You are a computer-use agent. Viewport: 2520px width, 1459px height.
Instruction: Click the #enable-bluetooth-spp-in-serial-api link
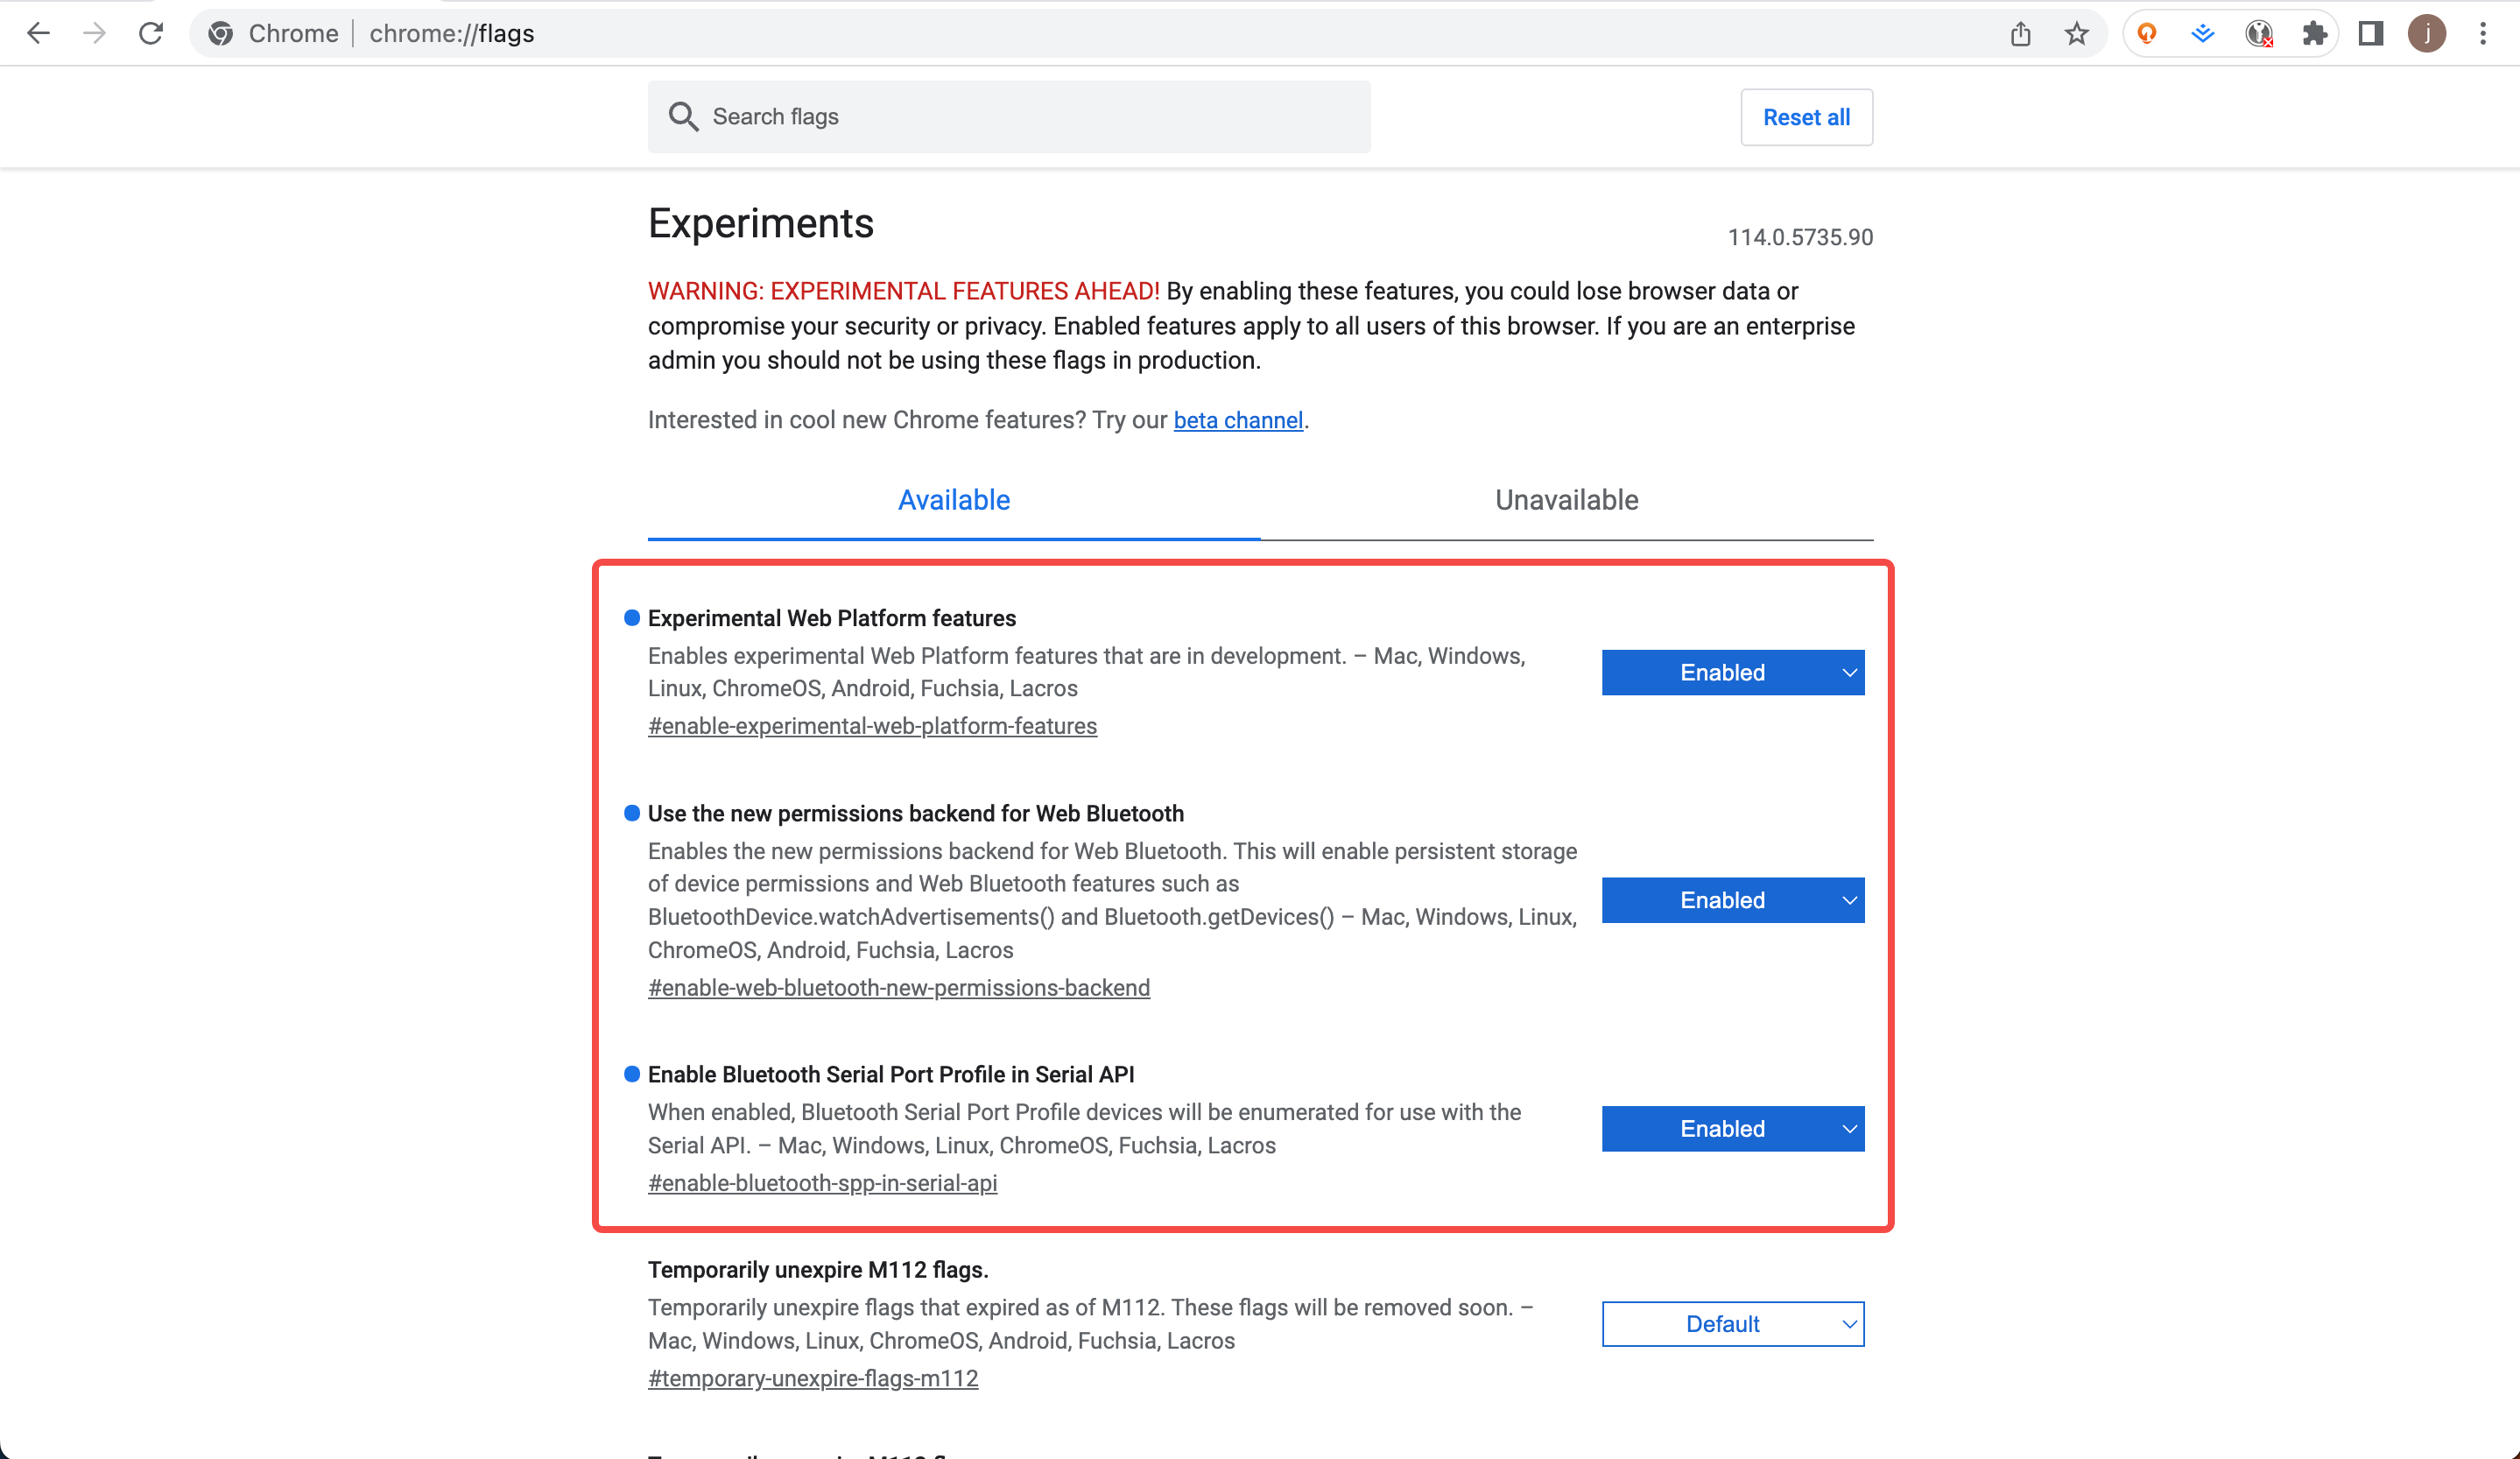click(x=822, y=1183)
